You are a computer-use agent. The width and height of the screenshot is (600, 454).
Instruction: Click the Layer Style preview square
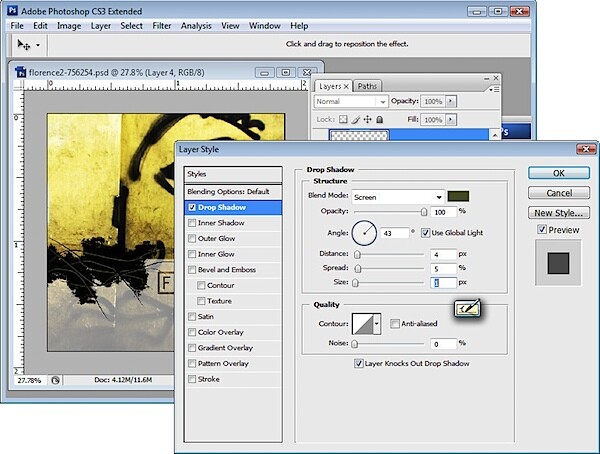tap(558, 263)
